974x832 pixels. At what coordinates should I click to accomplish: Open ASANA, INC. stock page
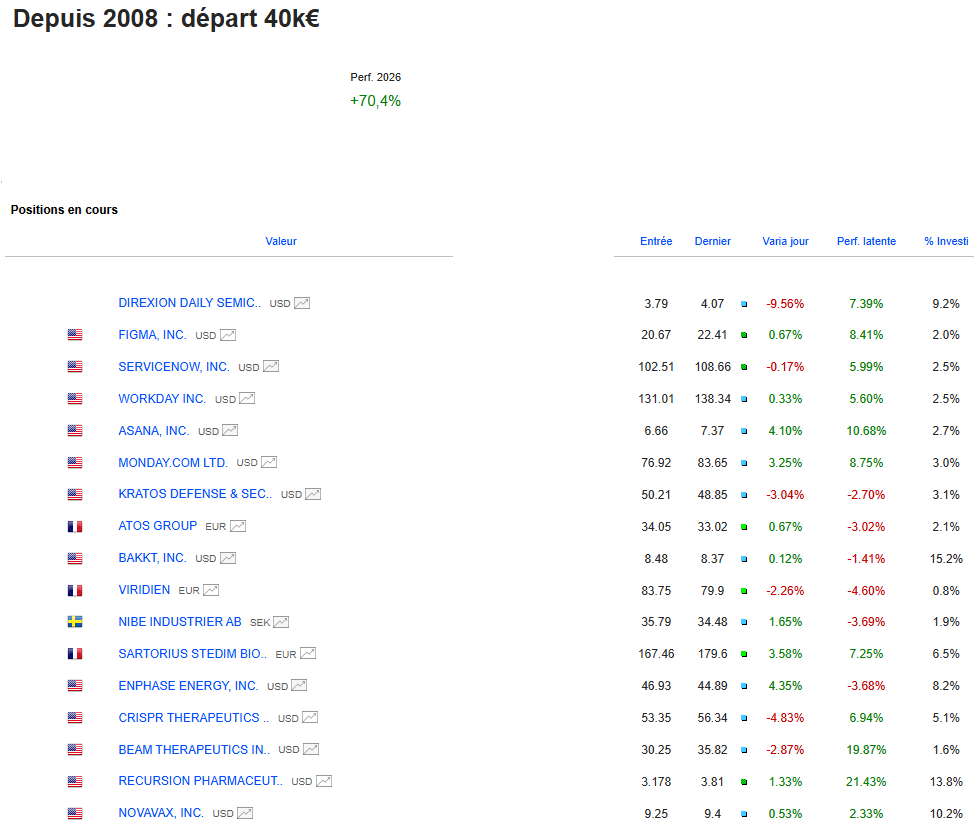(153, 431)
